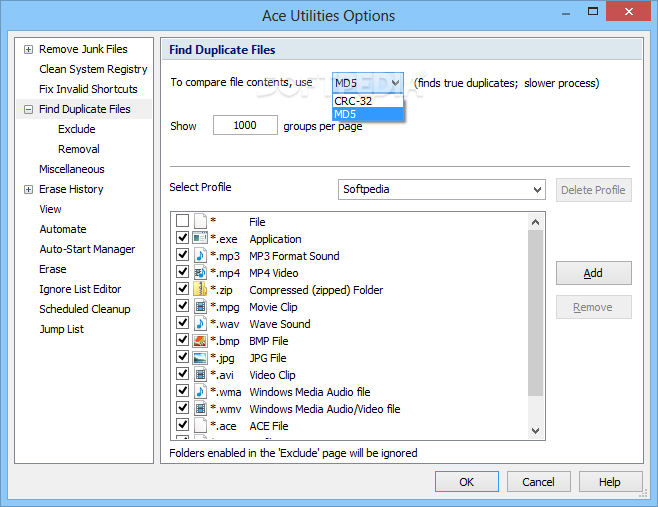Open Help for the options dialog
This screenshot has height=507, width=658.
610,481
